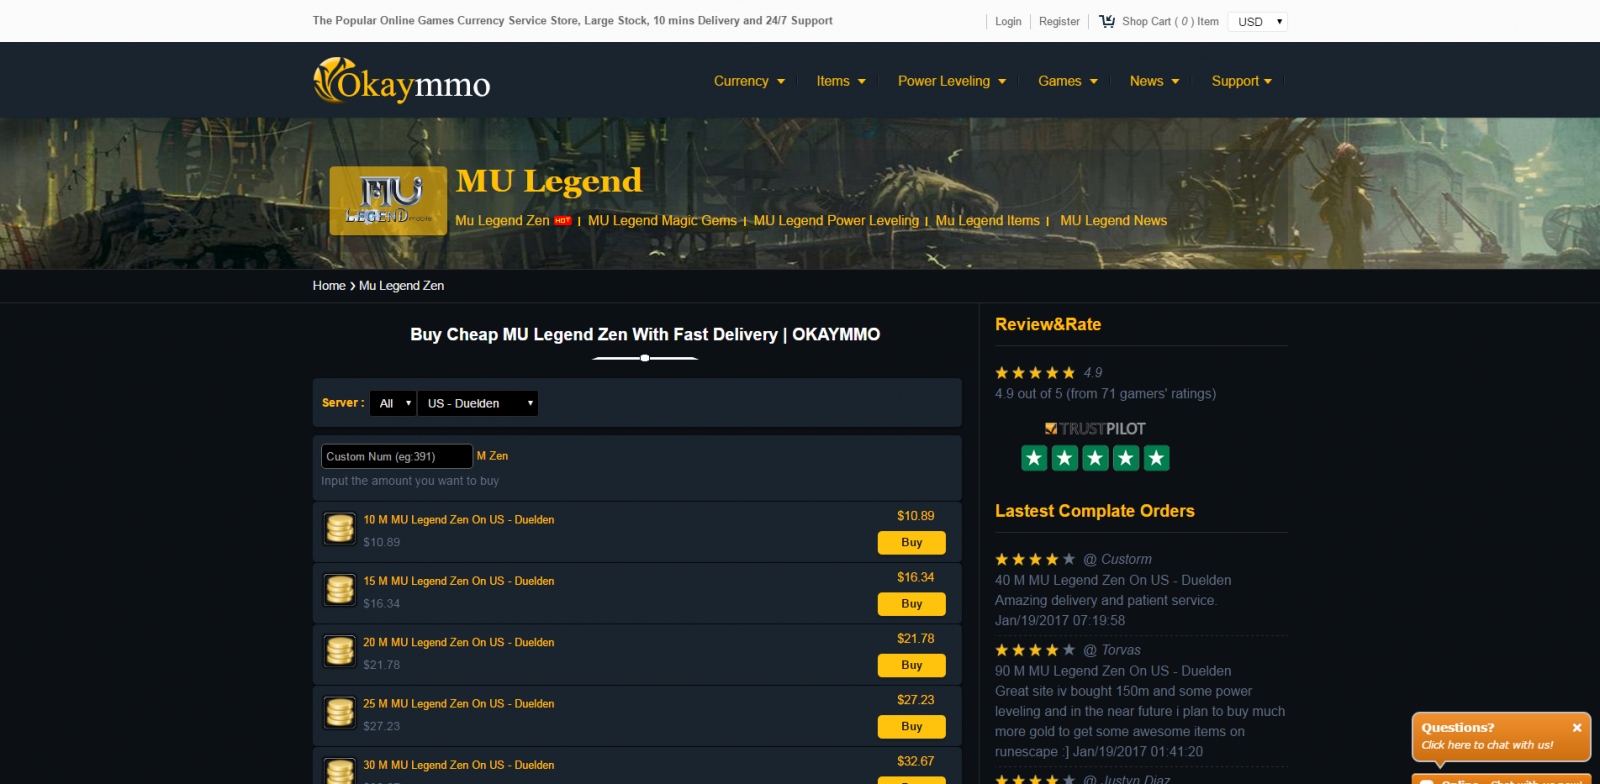Expand the Games menu
The height and width of the screenshot is (784, 1600).
1068,81
